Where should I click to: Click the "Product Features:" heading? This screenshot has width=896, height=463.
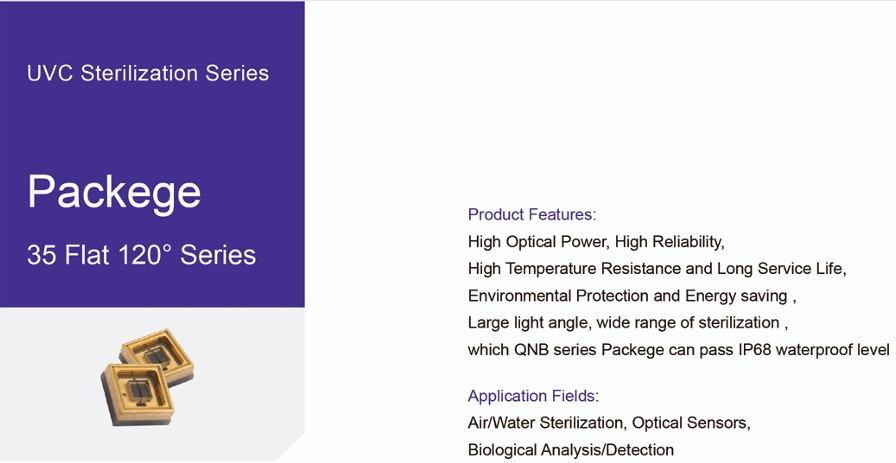[531, 214]
